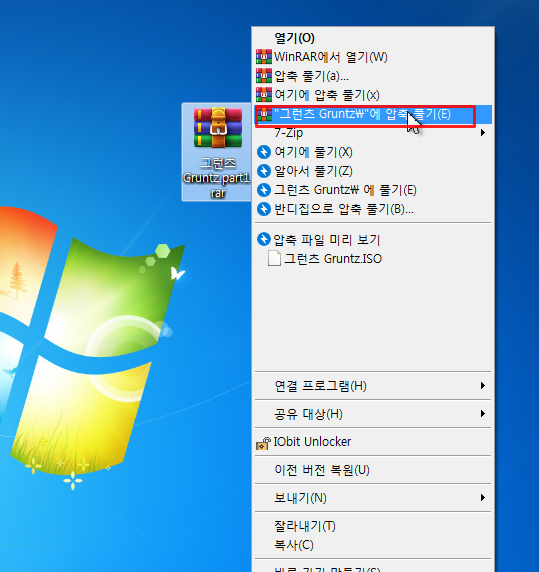Open the 7-Zip submenu

(x=373, y=133)
